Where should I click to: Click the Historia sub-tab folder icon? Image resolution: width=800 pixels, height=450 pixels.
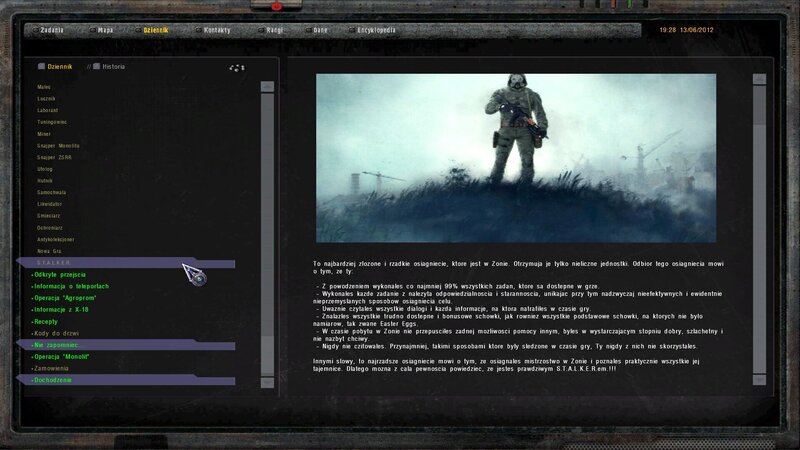[96, 66]
